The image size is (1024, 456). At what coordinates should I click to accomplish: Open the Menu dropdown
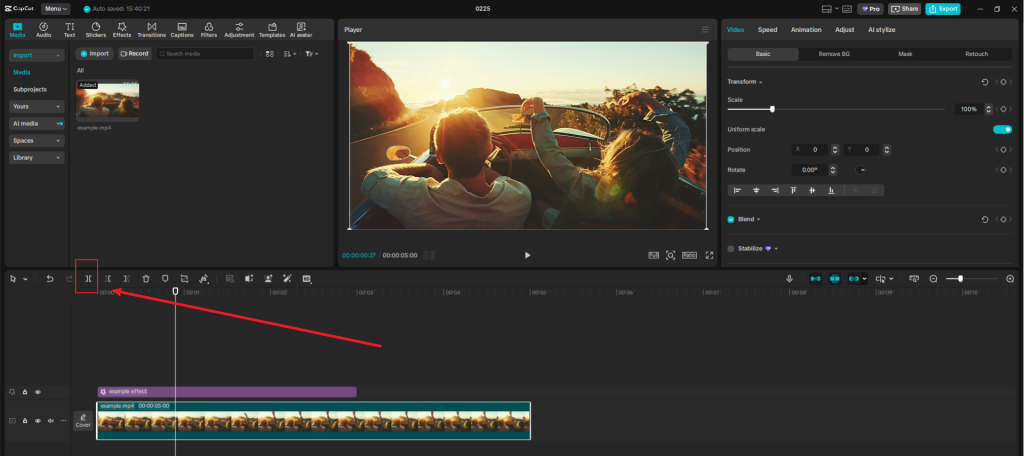click(56, 8)
